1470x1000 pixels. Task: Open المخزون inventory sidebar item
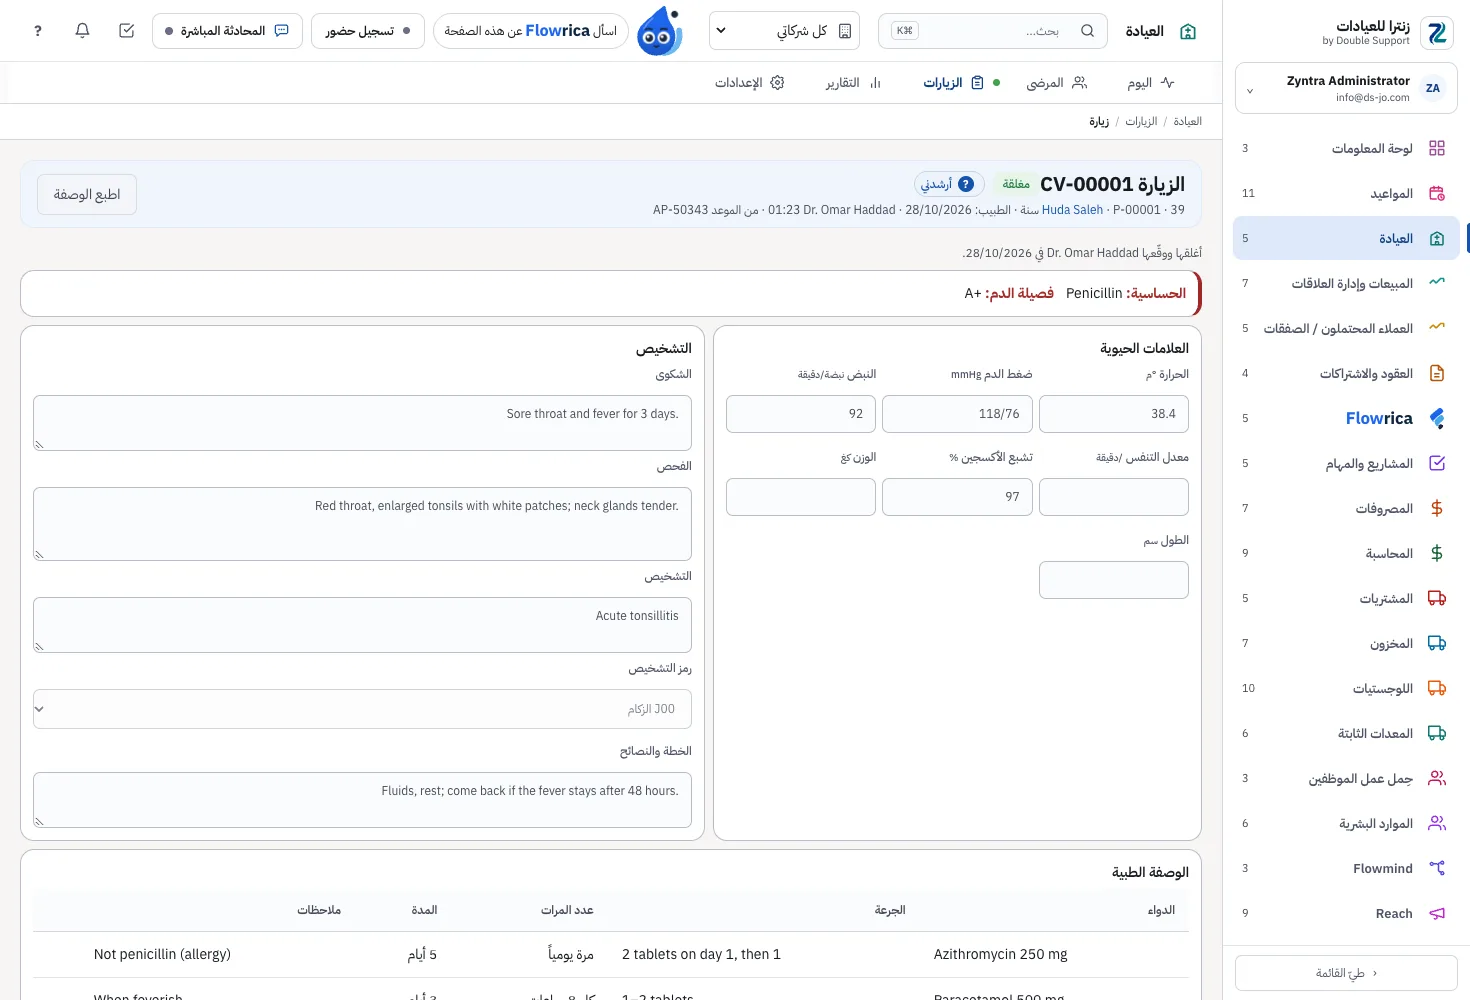pyautogui.click(x=1346, y=643)
